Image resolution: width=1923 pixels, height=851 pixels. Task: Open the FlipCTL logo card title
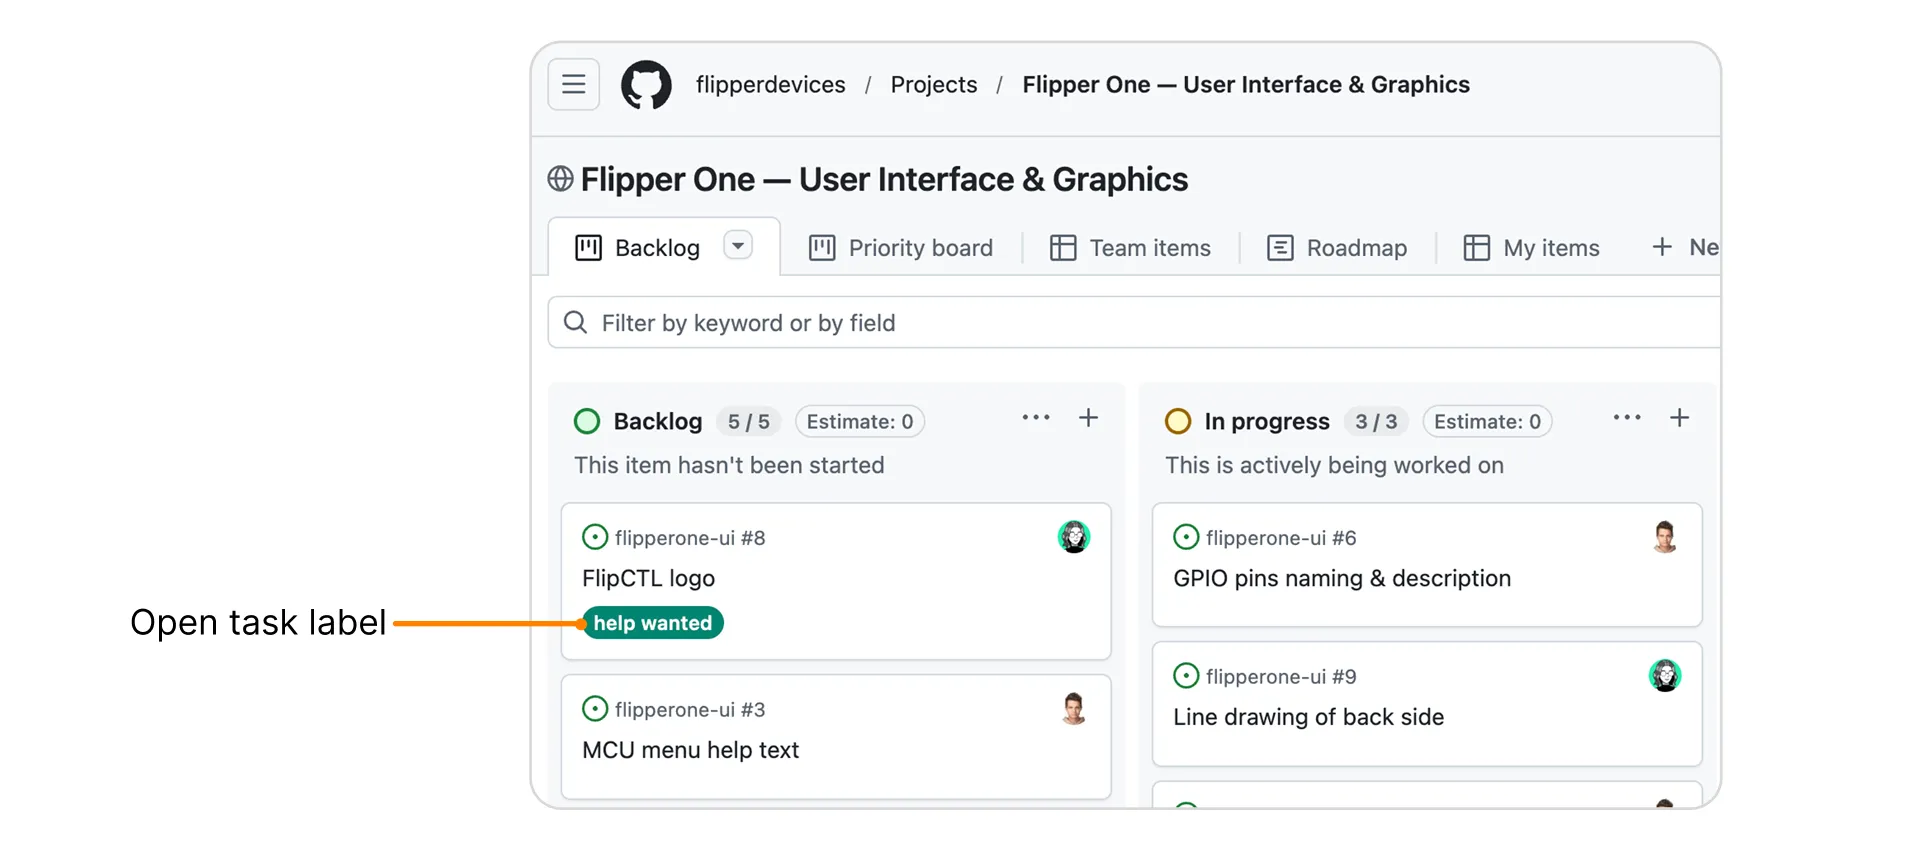coord(648,579)
